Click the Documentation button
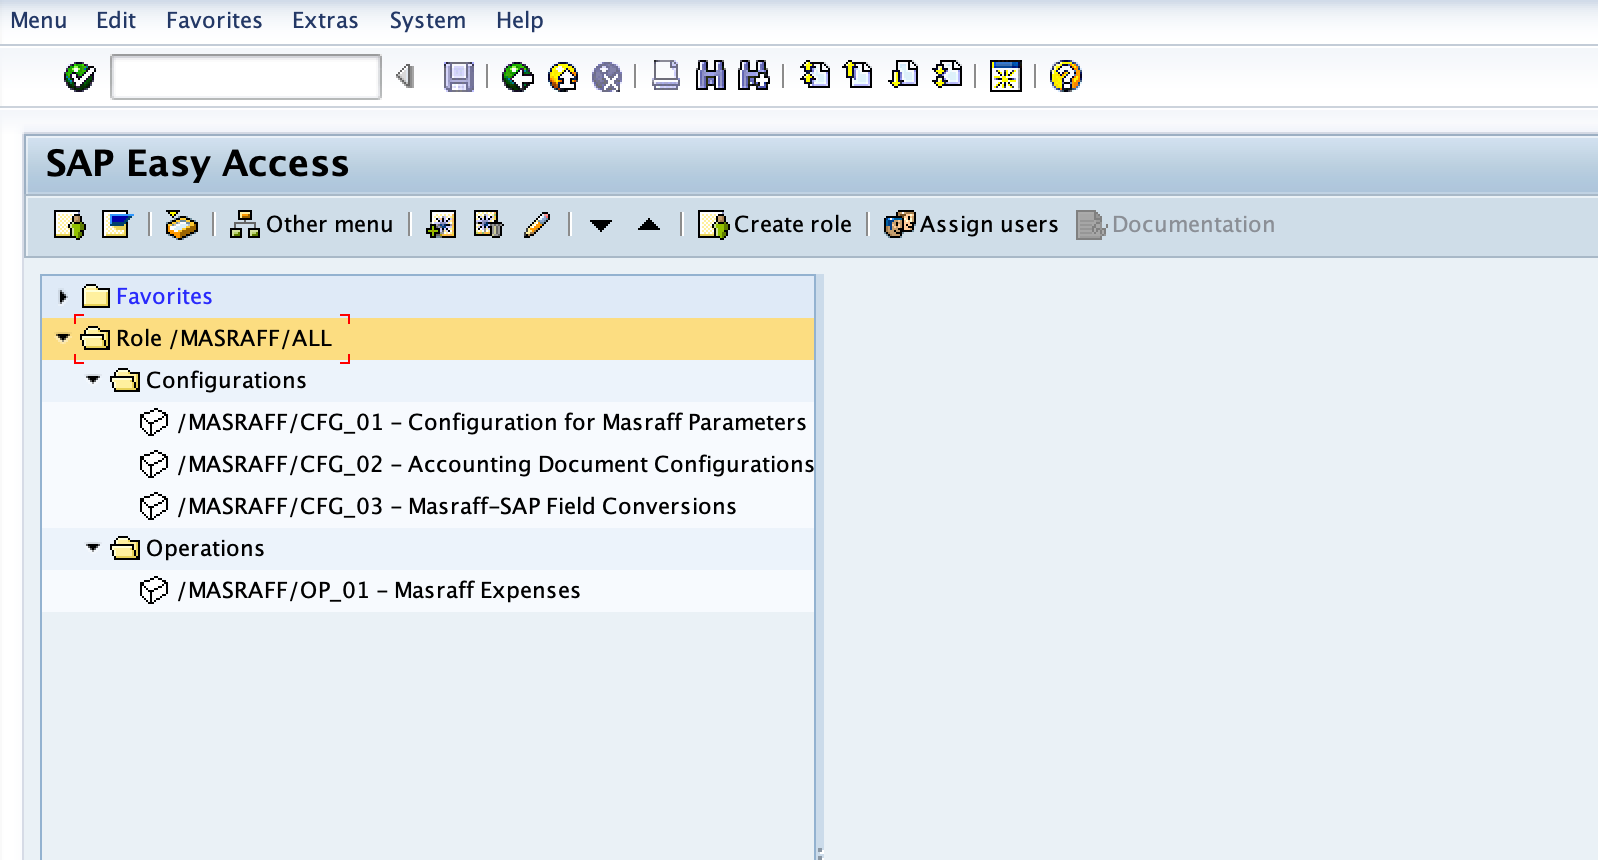The width and height of the screenshot is (1598, 860). tap(1176, 225)
